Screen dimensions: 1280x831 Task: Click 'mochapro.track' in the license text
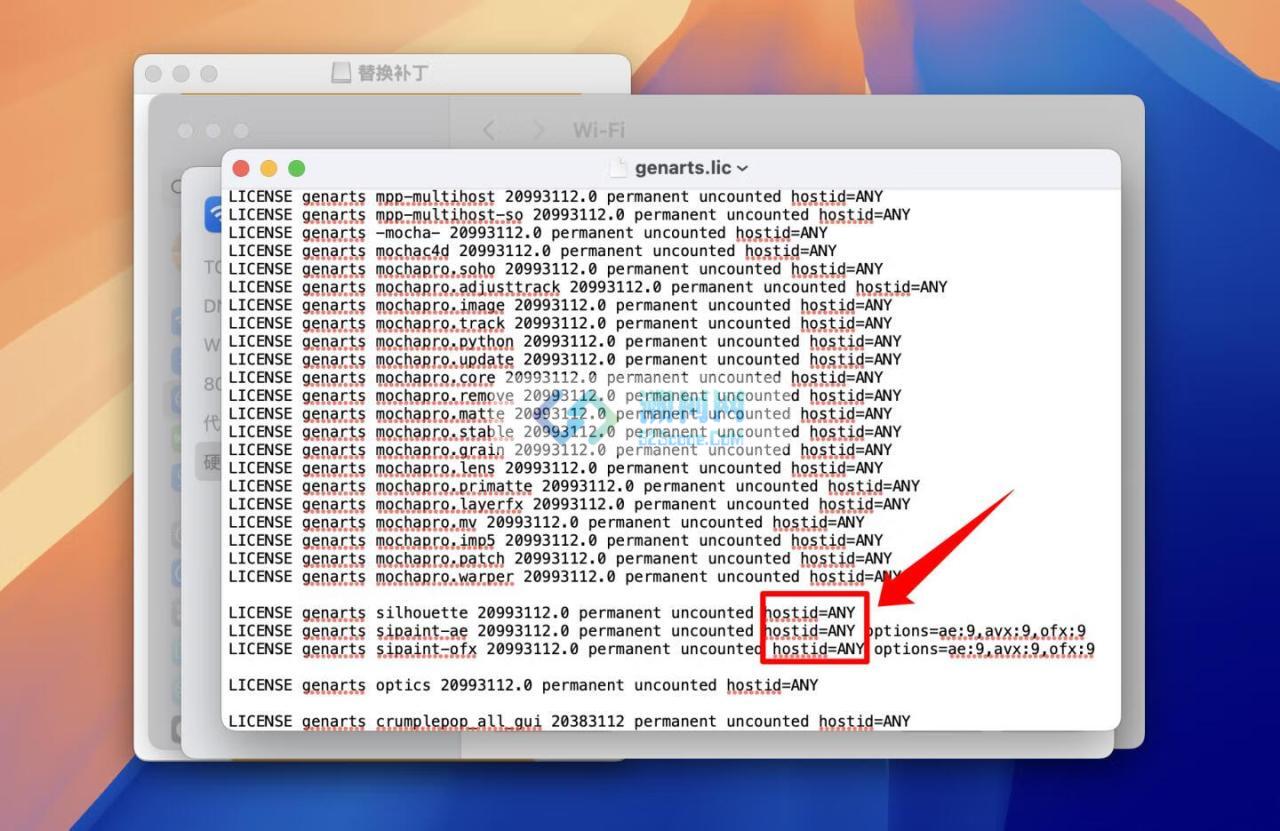[x=440, y=323]
